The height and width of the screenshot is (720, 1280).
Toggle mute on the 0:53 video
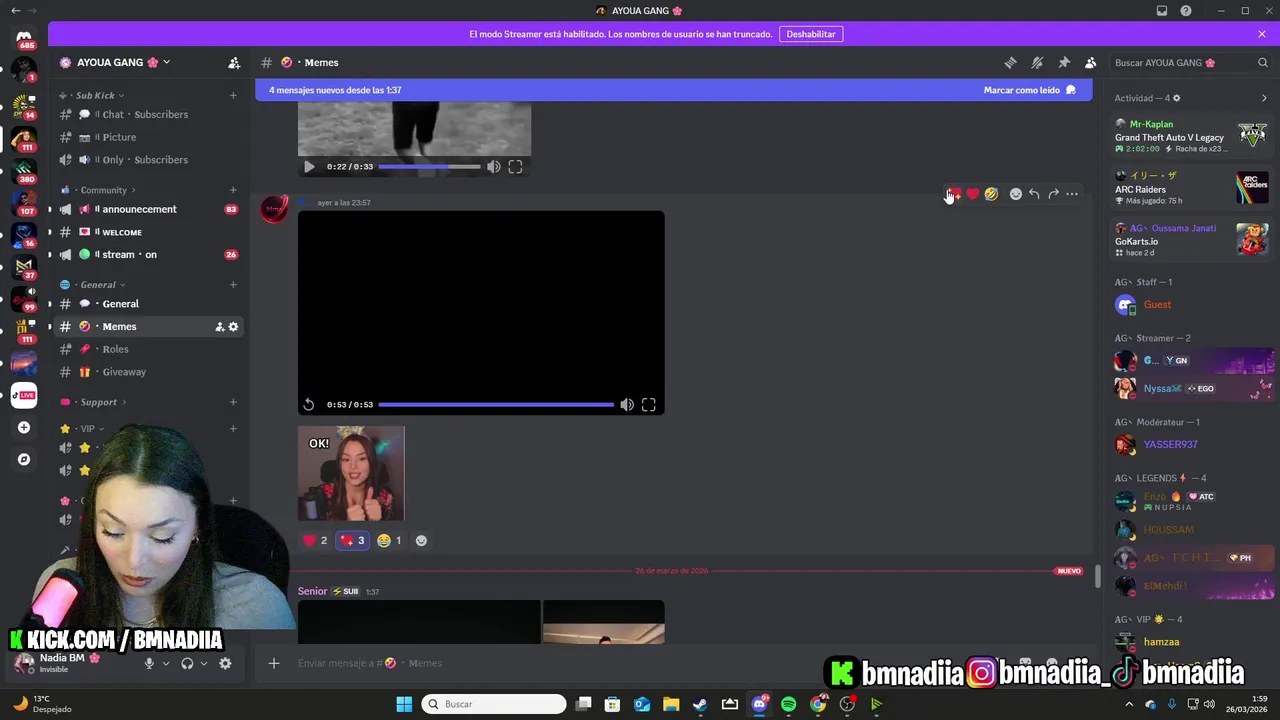point(626,404)
